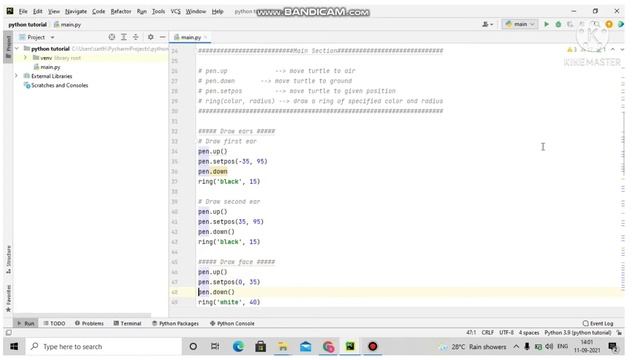Open the Event Log
The width and height of the screenshot is (640, 360).
[598, 323]
